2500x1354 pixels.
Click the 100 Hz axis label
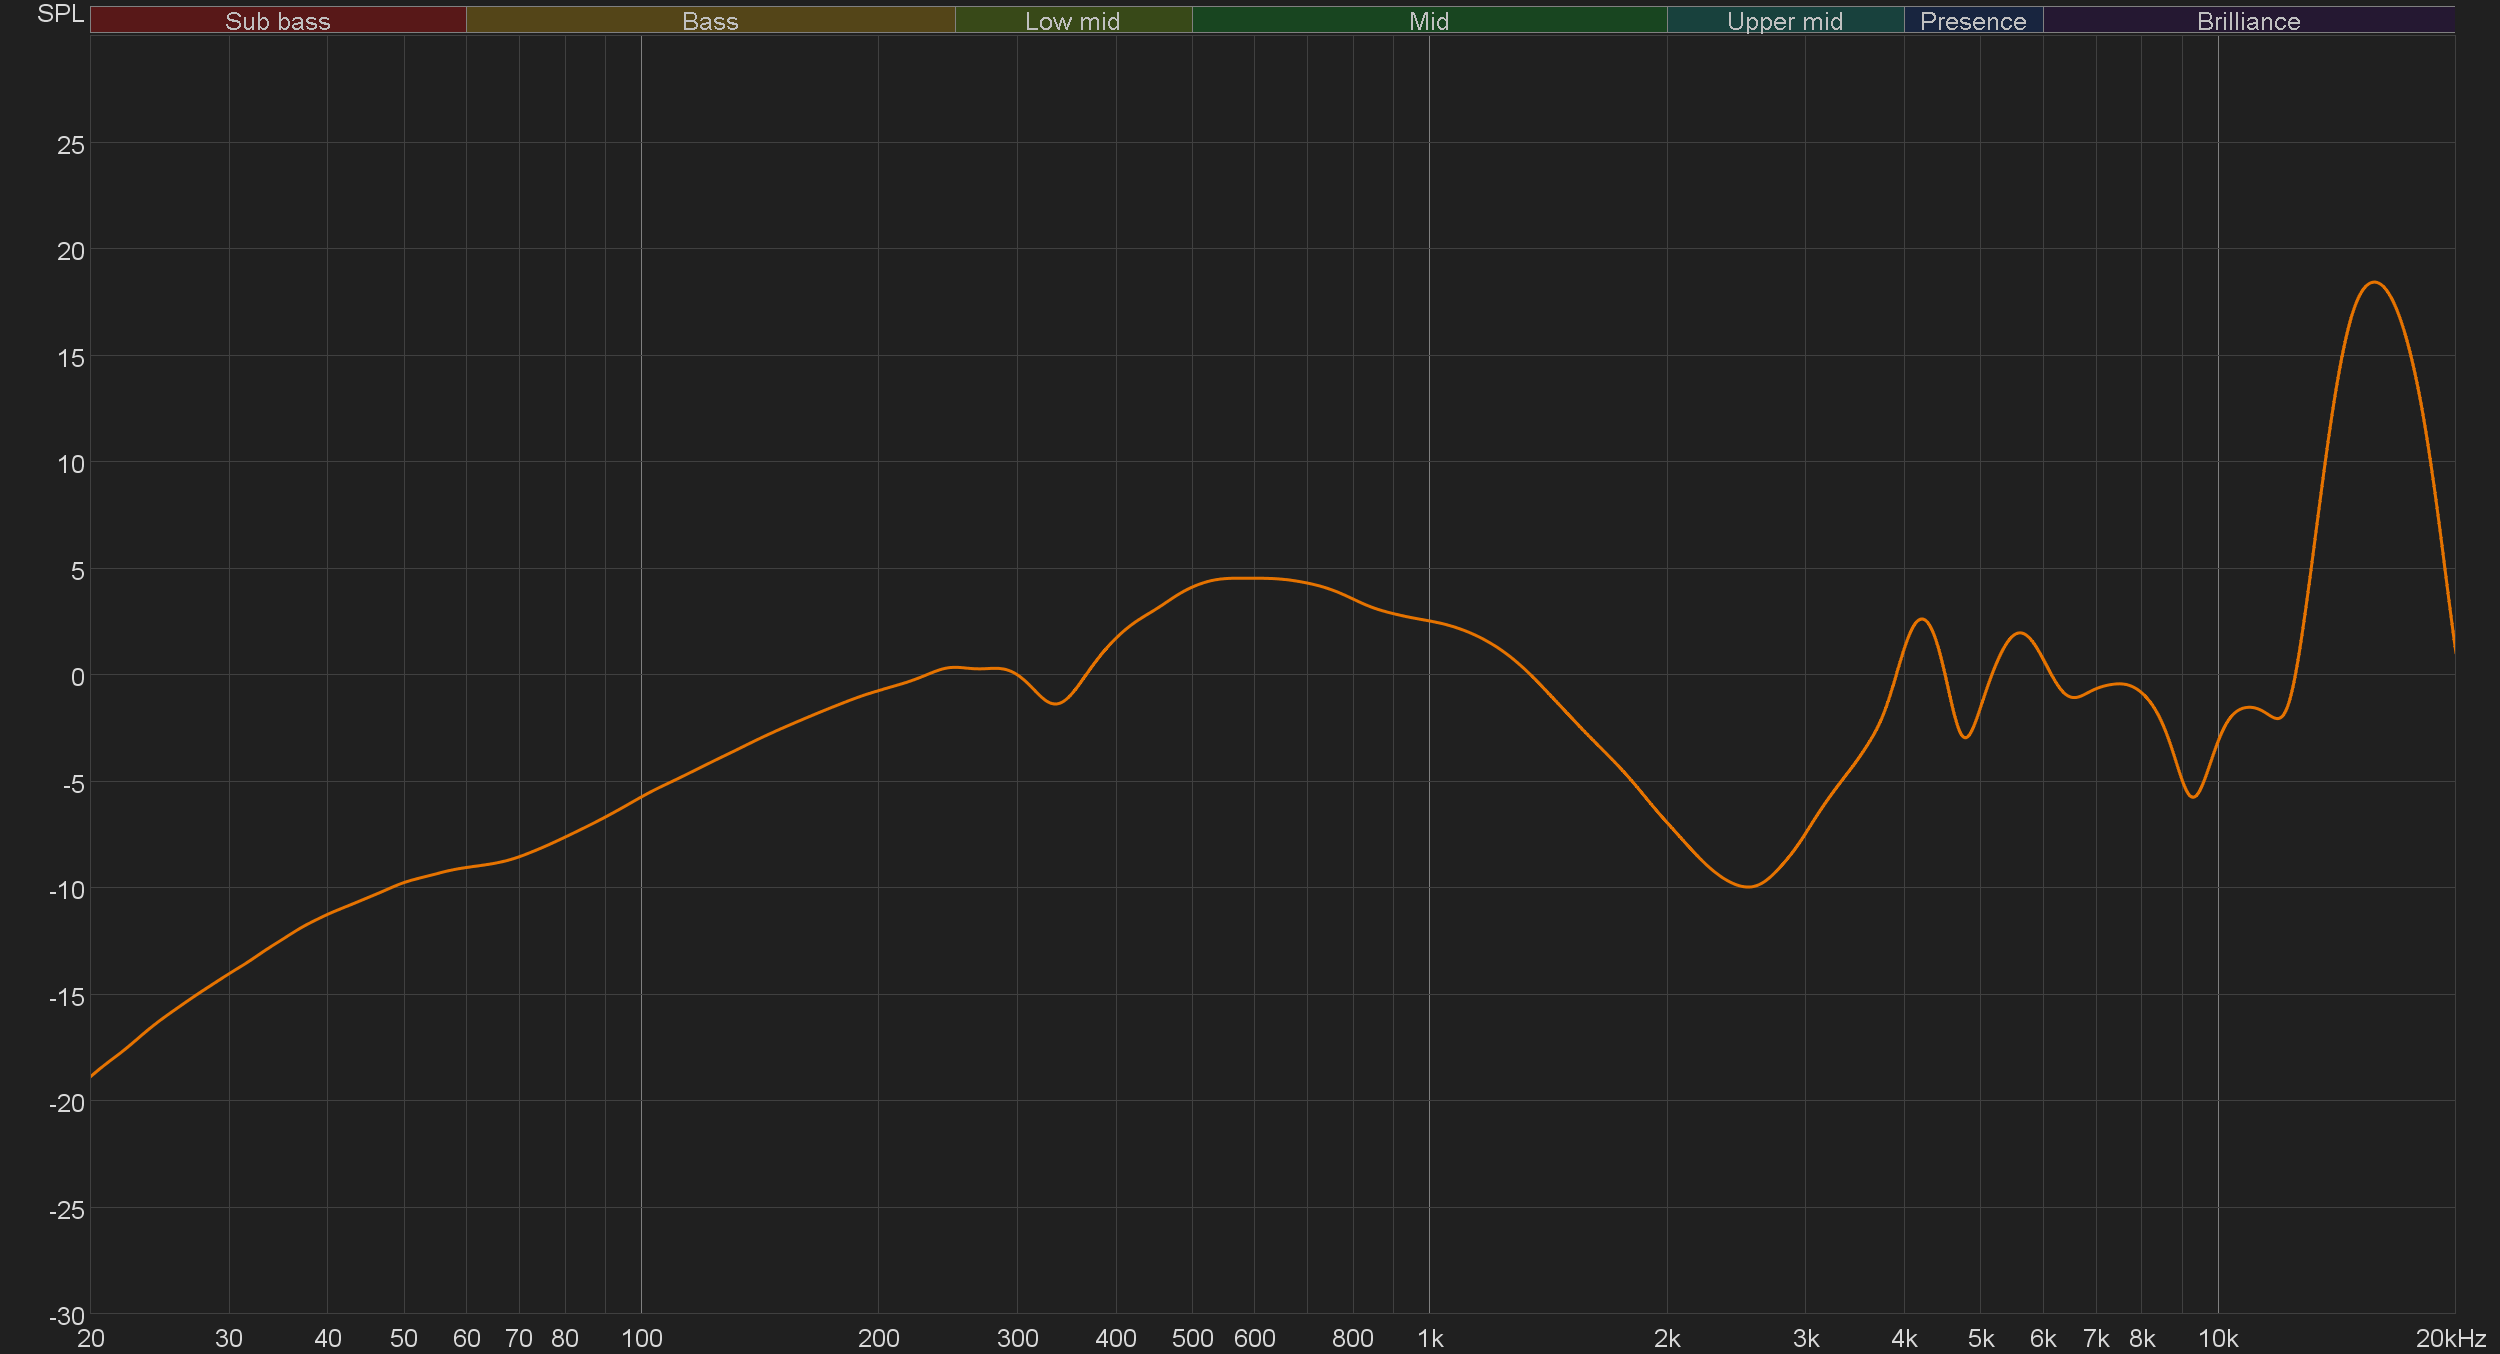[x=641, y=1338]
